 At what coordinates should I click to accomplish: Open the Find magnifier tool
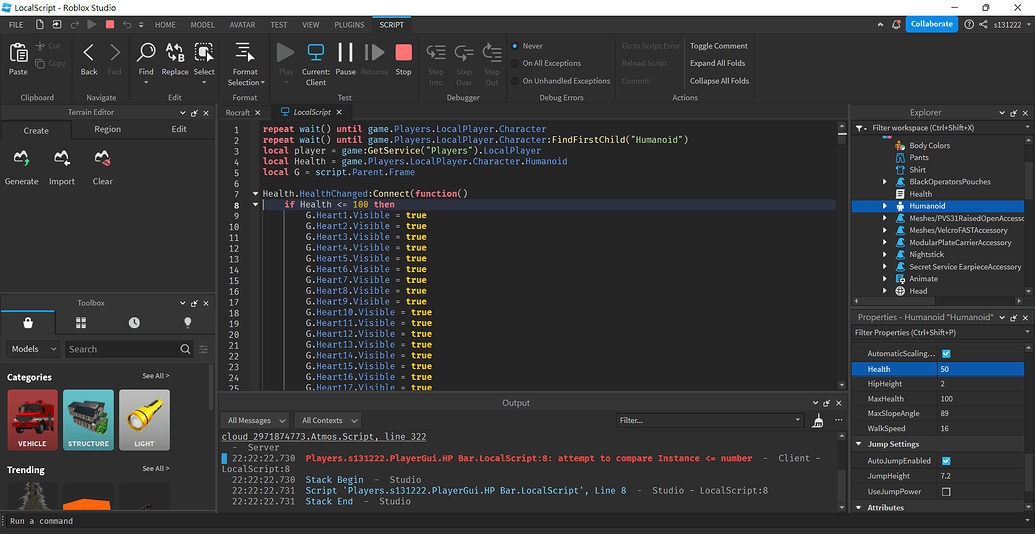click(x=146, y=53)
